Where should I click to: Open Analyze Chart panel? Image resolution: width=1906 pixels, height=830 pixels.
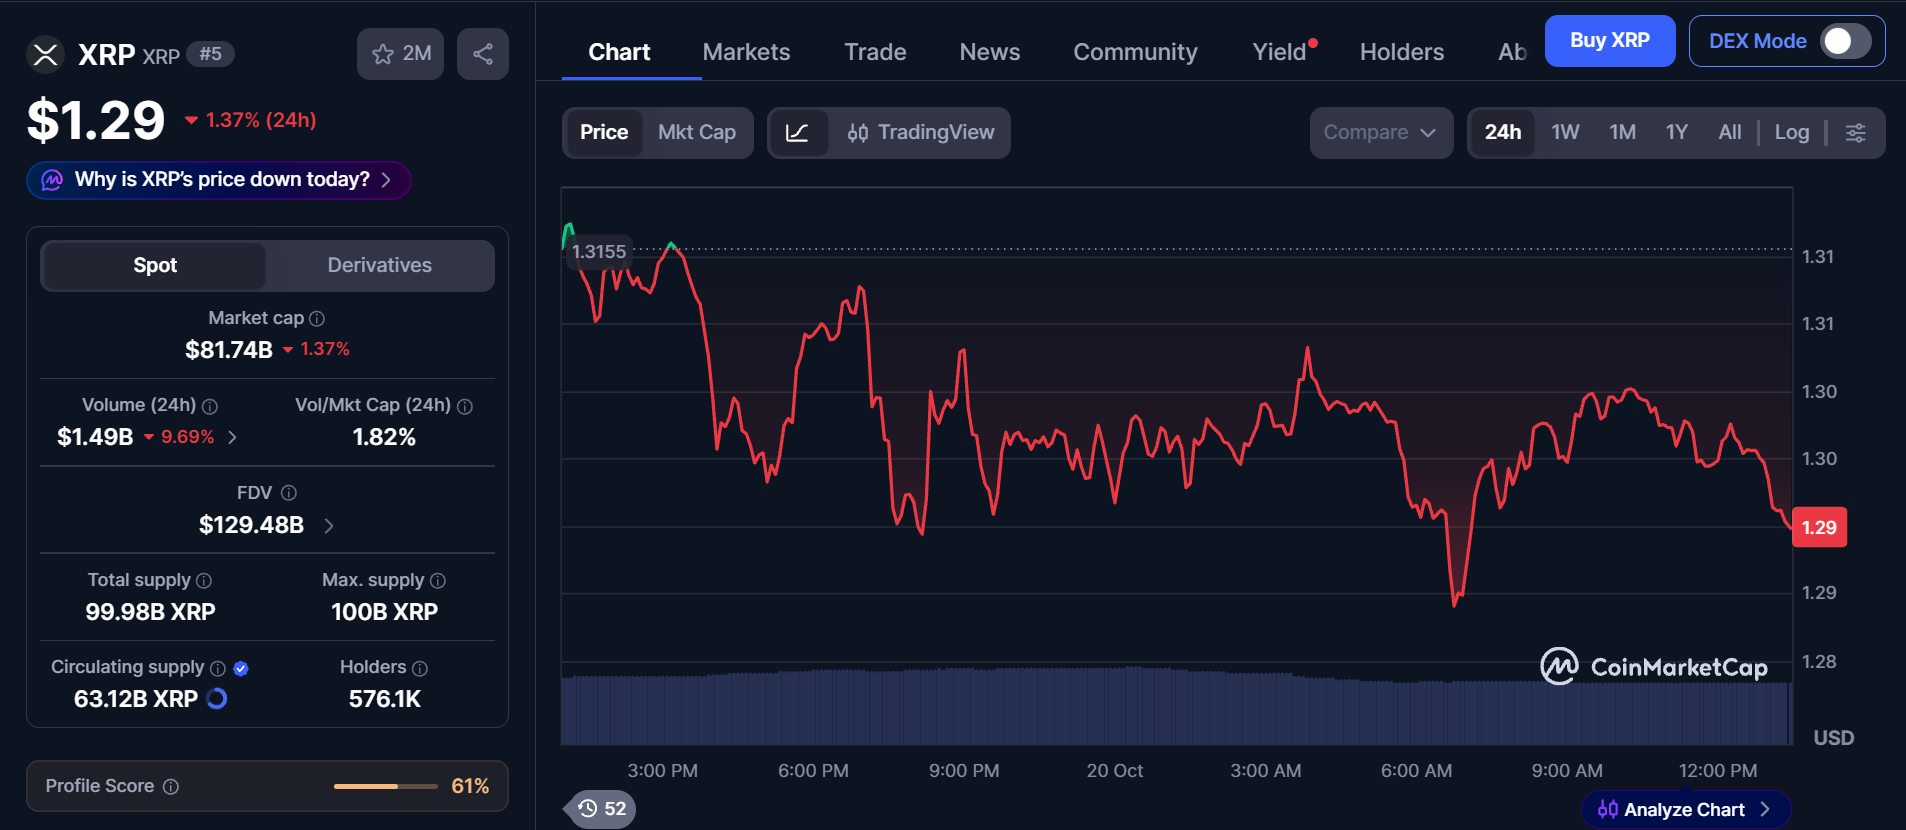point(1685,810)
